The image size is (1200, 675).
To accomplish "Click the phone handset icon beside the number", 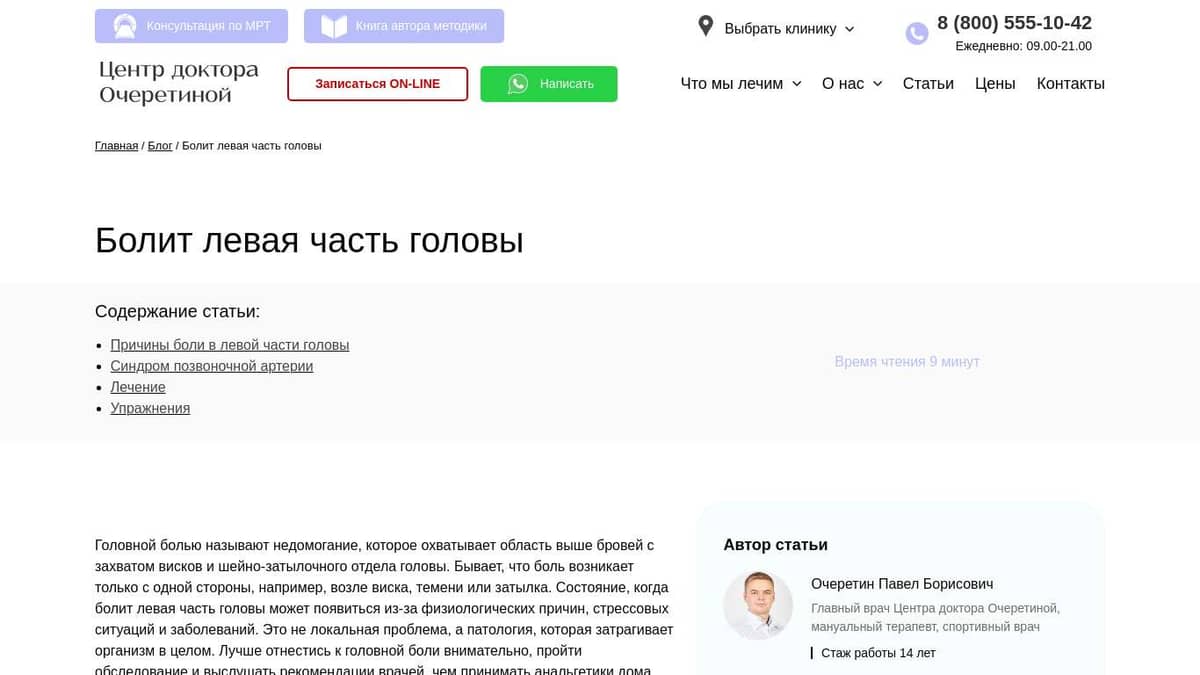I will (x=916, y=33).
